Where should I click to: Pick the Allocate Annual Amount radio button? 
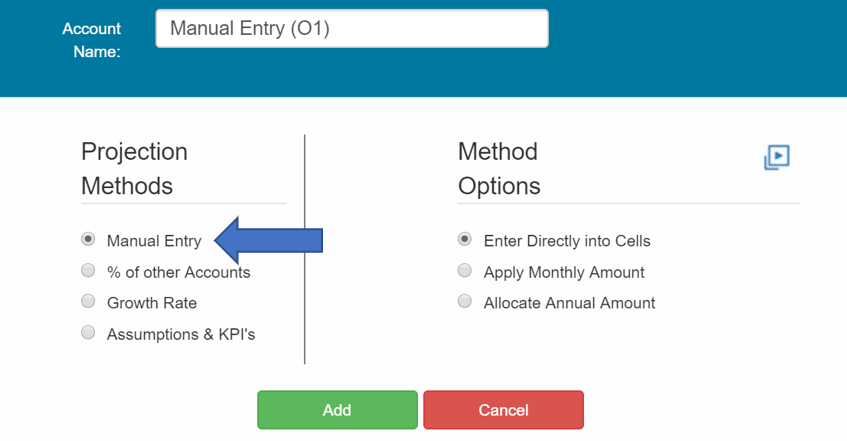465,301
